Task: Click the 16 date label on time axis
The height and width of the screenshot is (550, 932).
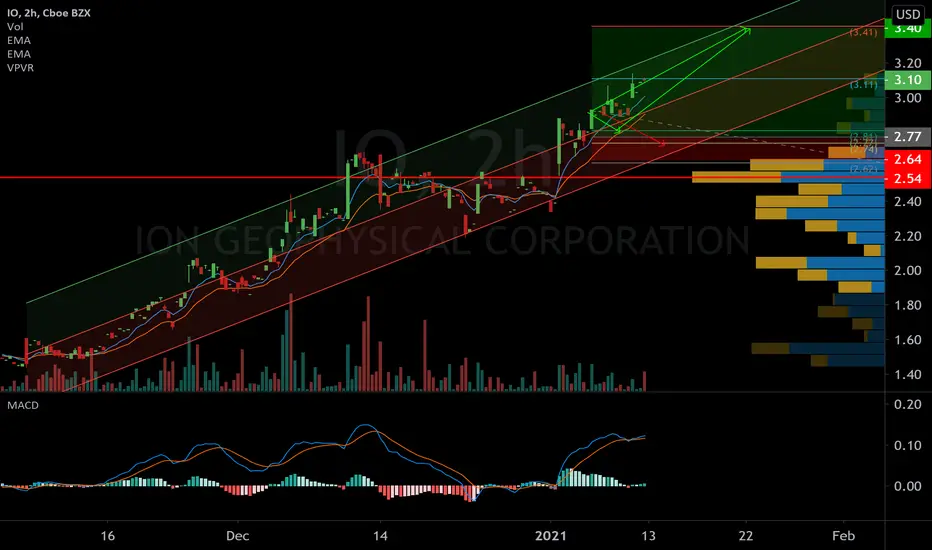Action: point(108,536)
